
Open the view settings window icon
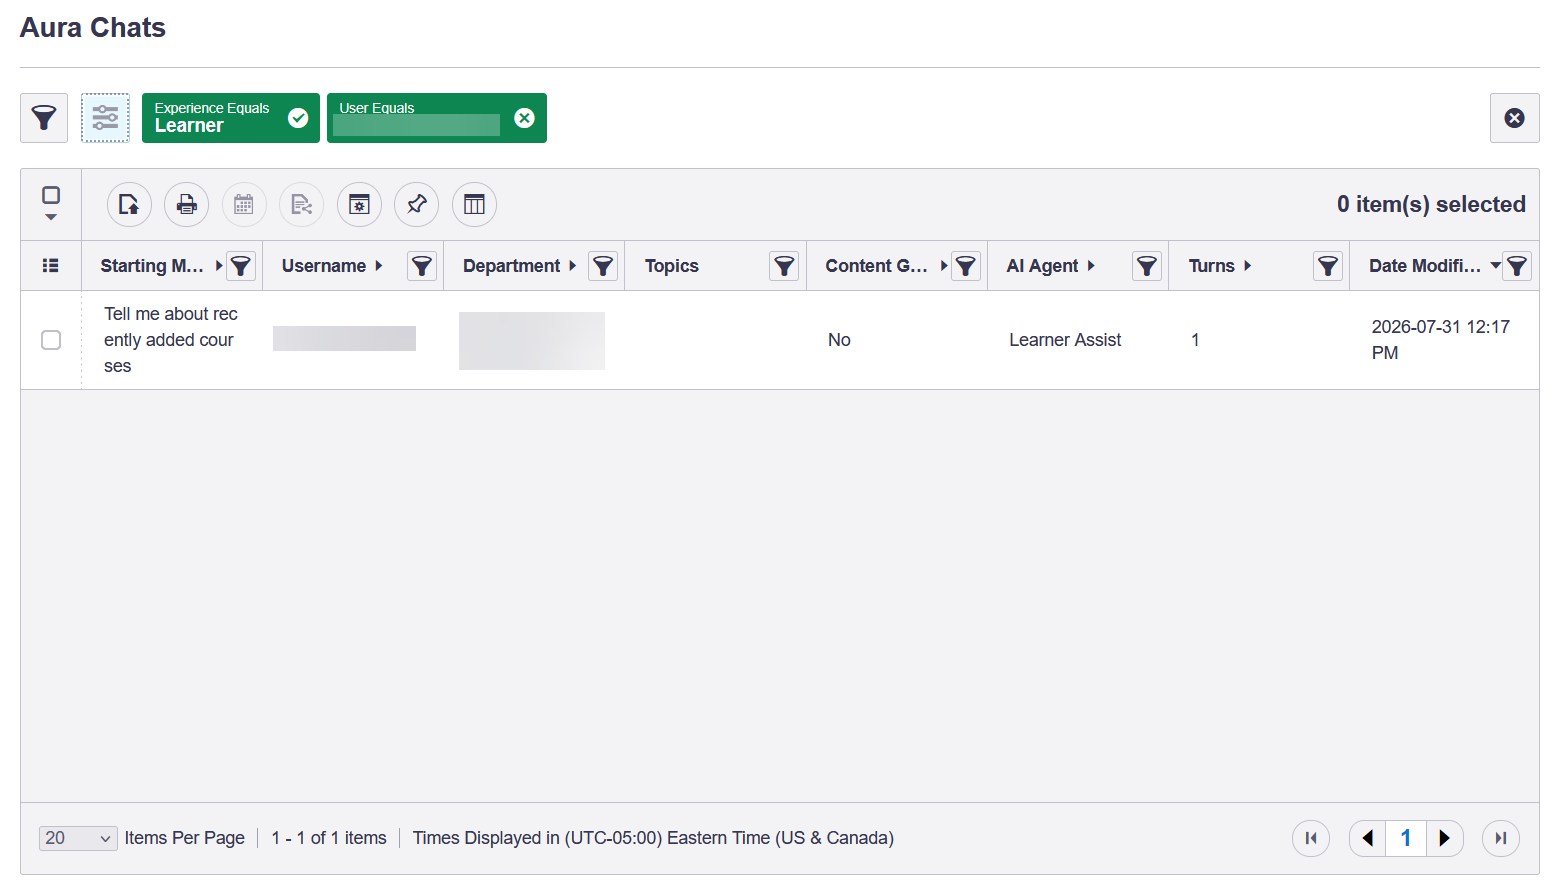(359, 205)
